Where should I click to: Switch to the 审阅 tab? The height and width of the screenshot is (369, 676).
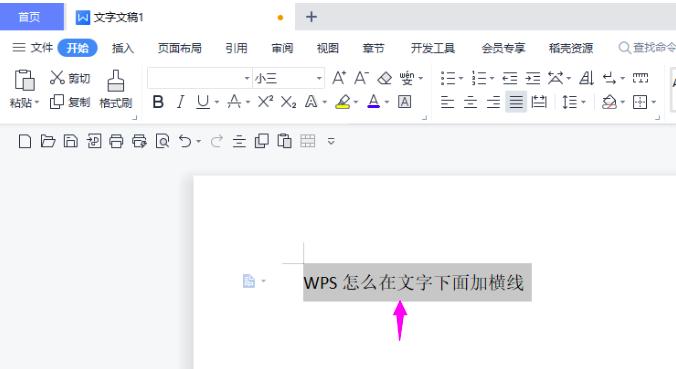(x=282, y=48)
